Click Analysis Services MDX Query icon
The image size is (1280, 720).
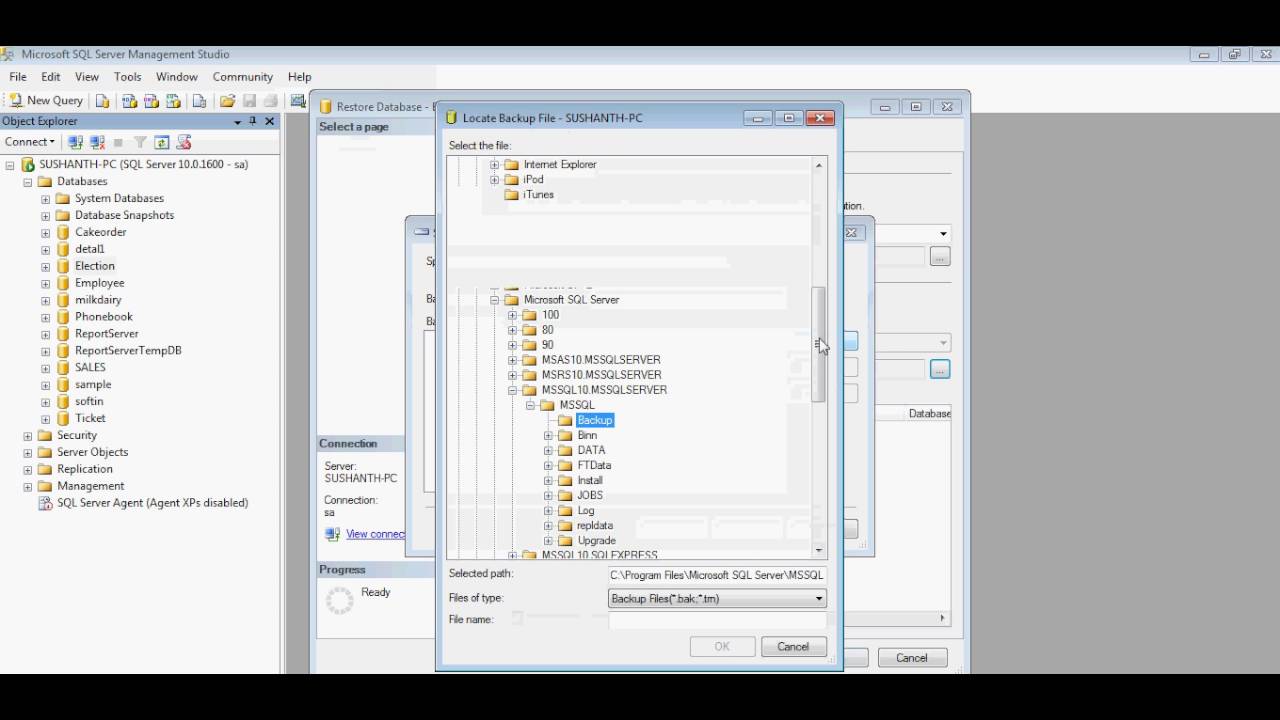129,100
